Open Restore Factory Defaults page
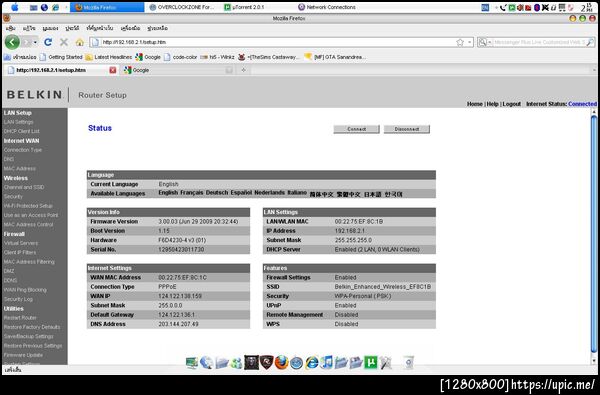This screenshot has width=600, height=395. [32, 327]
